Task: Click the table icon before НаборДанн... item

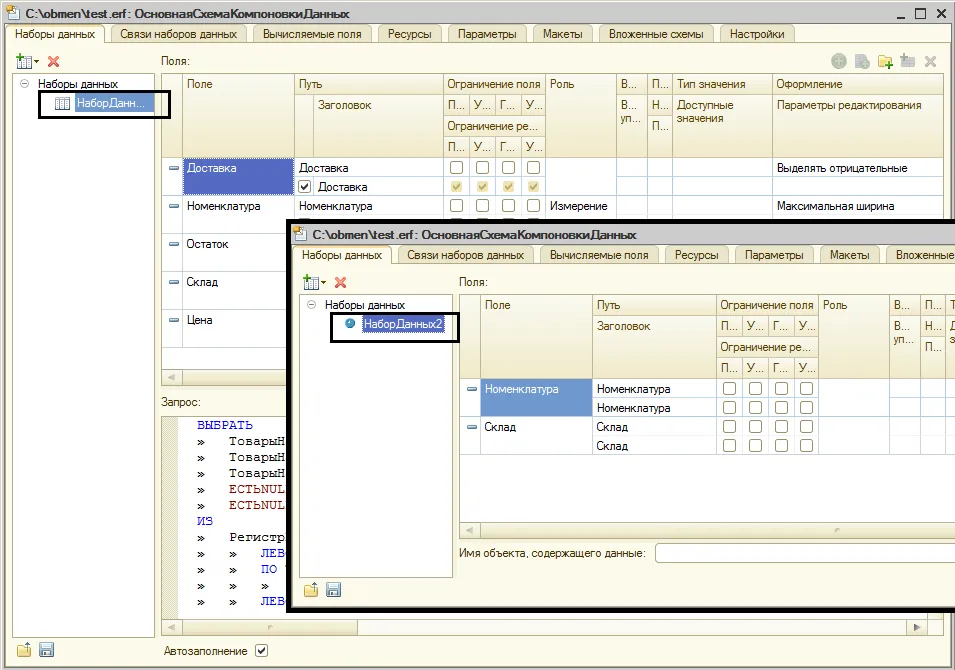Action: pos(62,103)
